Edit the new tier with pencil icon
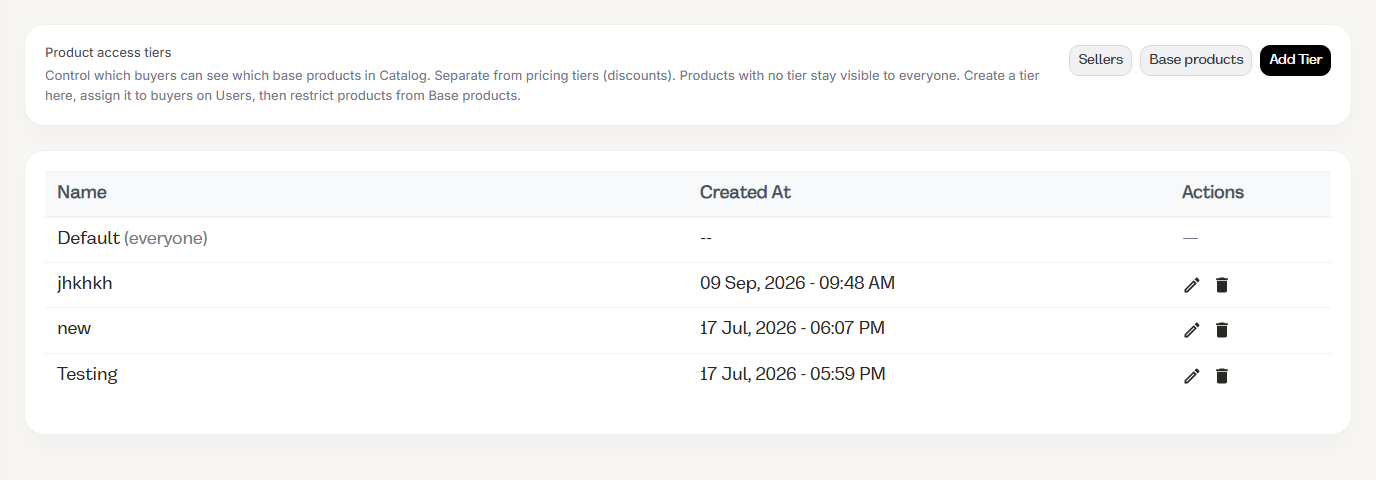The width and height of the screenshot is (1376, 480). point(1191,330)
